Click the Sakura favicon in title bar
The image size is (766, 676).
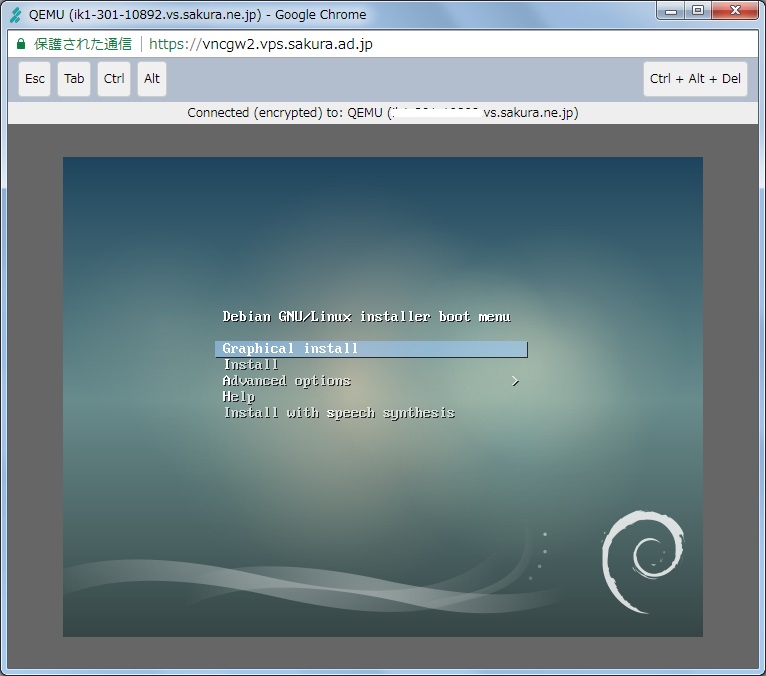click(16, 15)
